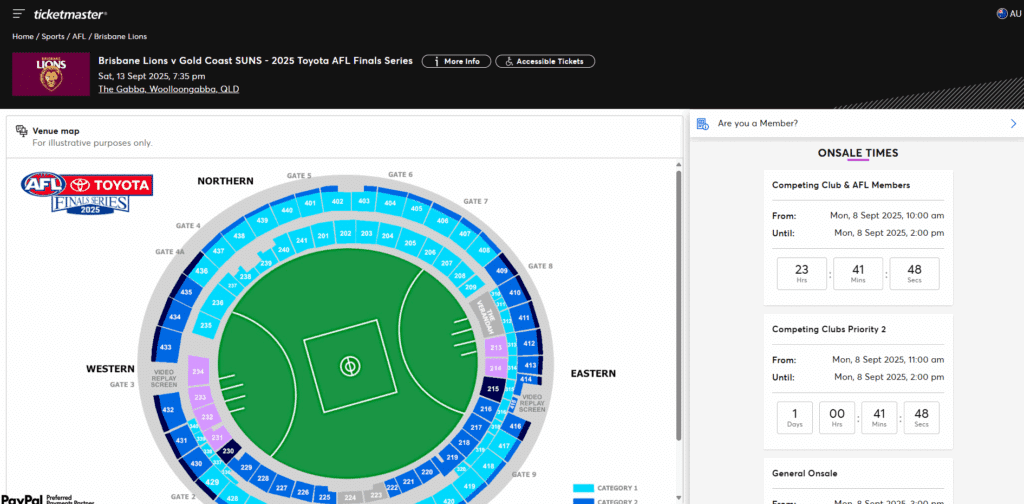Select section 228 on the map
This screenshot has height=504, width=1024.
[263, 479]
